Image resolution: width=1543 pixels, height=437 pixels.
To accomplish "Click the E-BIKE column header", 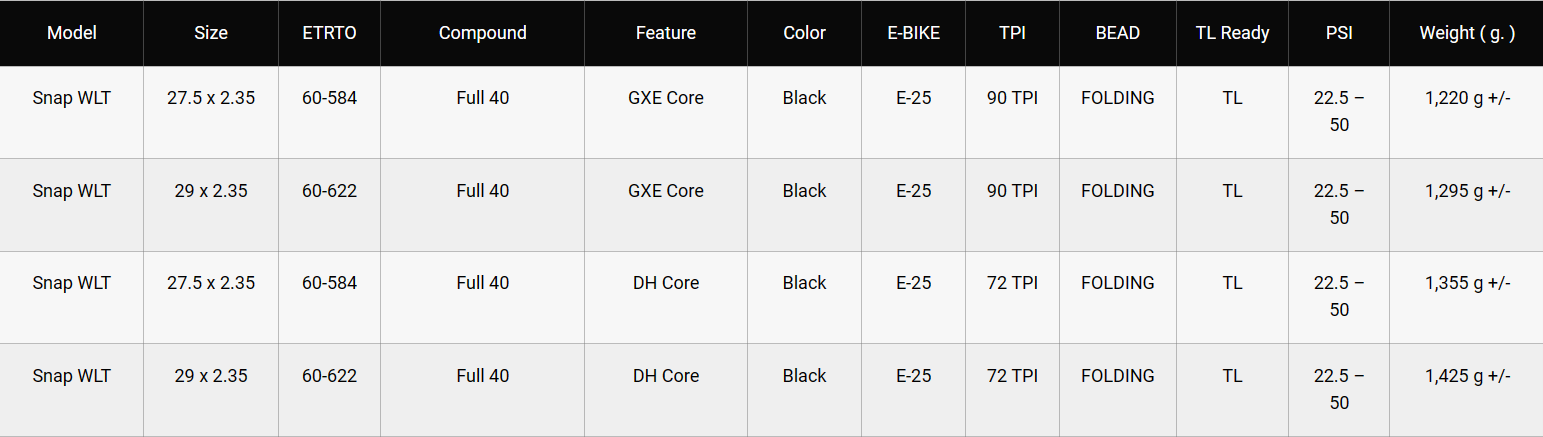I will pyautogui.click(x=913, y=33).
